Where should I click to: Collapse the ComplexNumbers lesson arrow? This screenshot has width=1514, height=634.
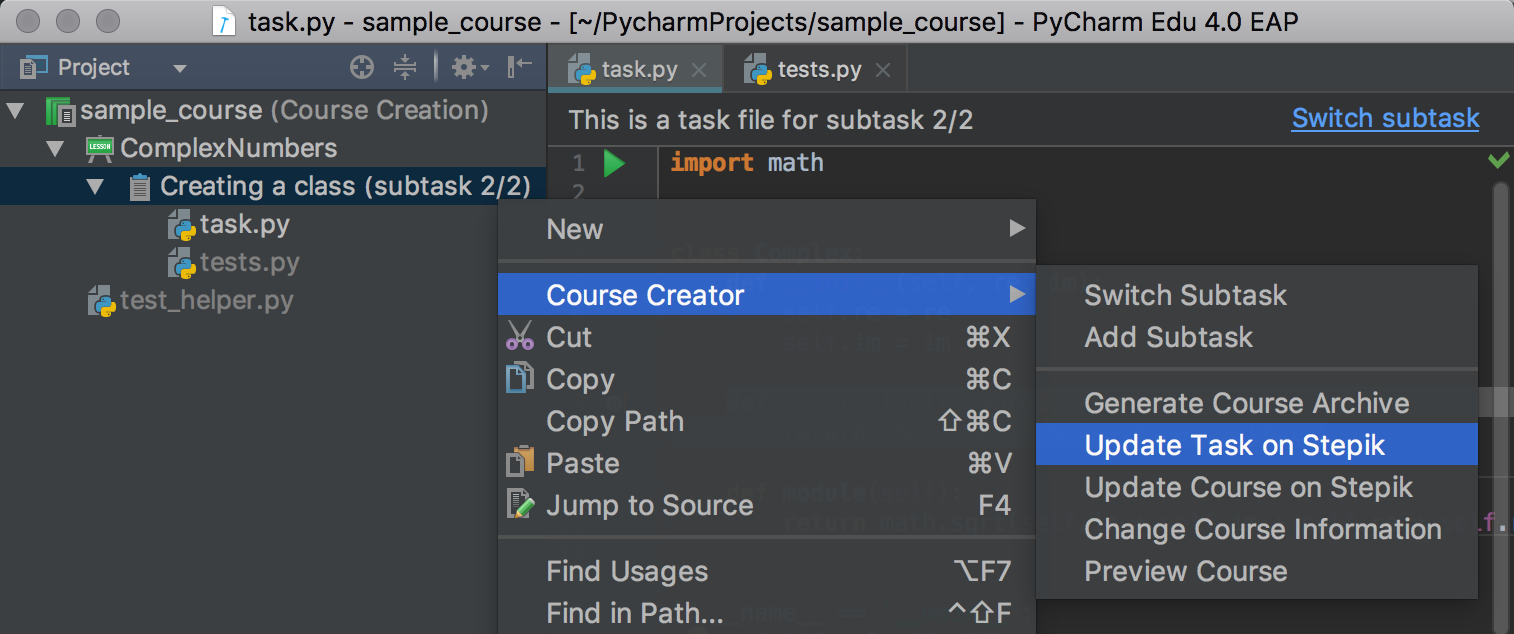point(55,148)
